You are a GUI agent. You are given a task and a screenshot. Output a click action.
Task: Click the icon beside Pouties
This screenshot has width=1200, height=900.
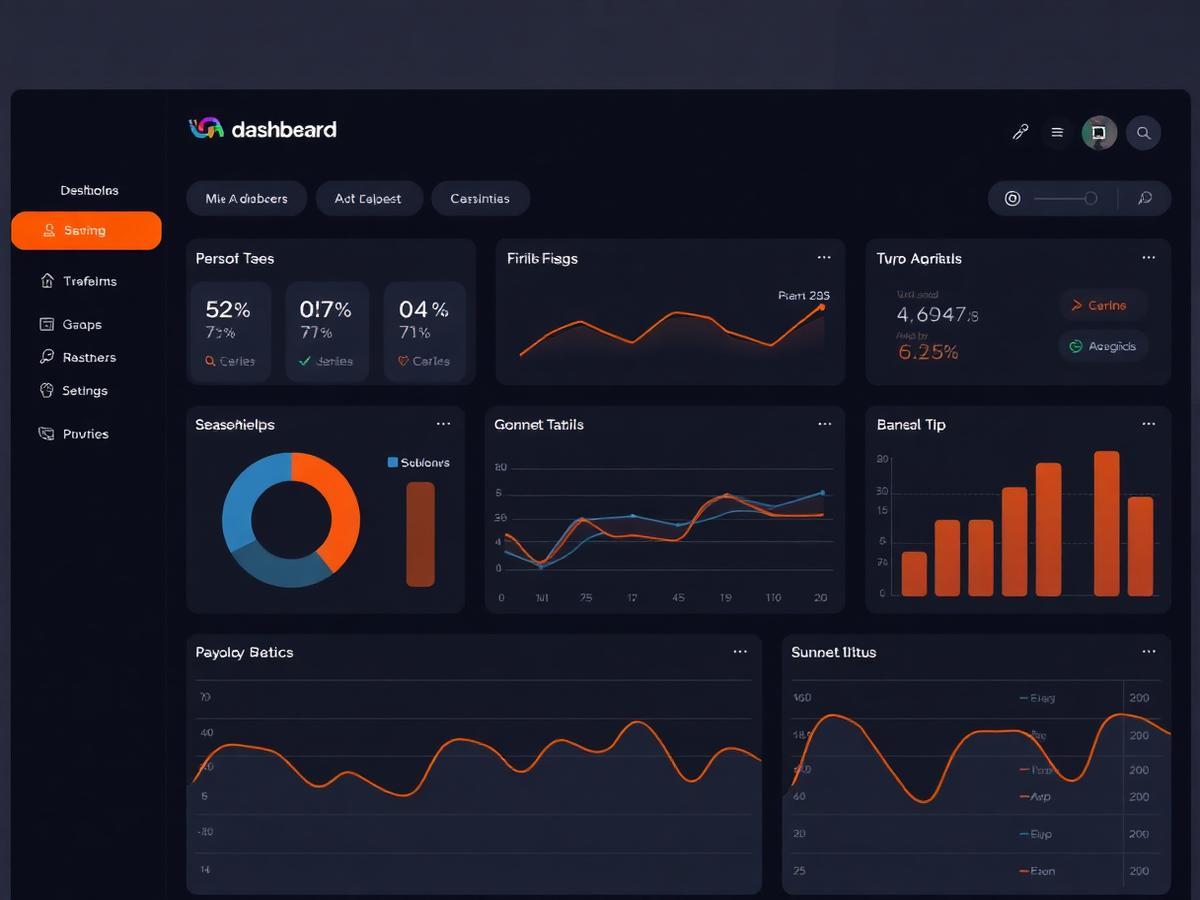point(46,434)
